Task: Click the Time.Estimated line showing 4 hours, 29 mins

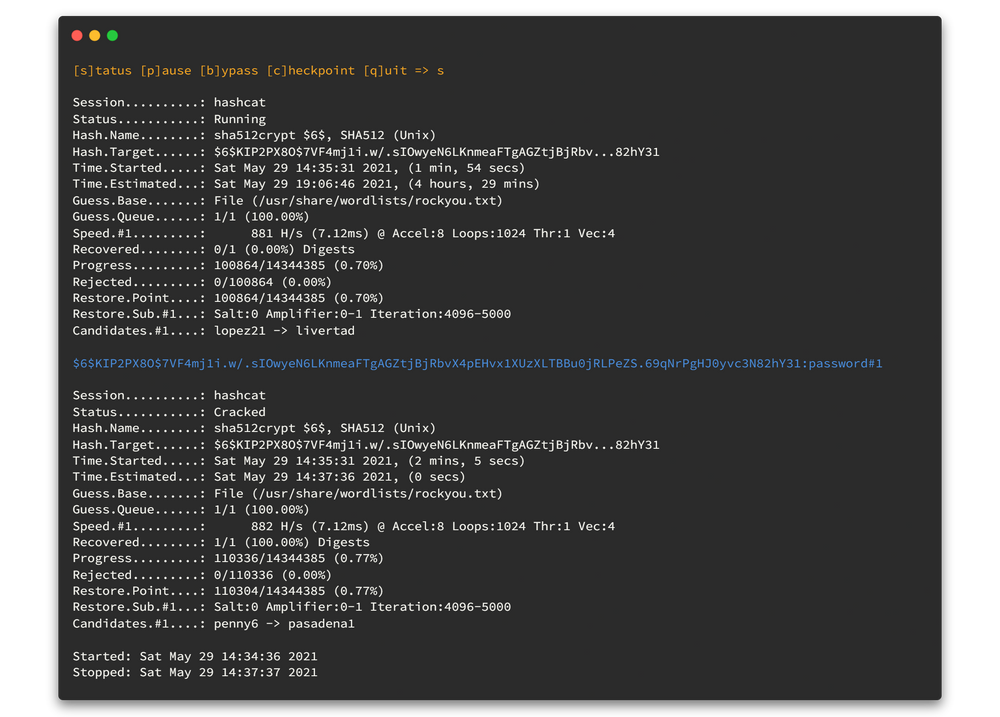Action: pos(306,184)
